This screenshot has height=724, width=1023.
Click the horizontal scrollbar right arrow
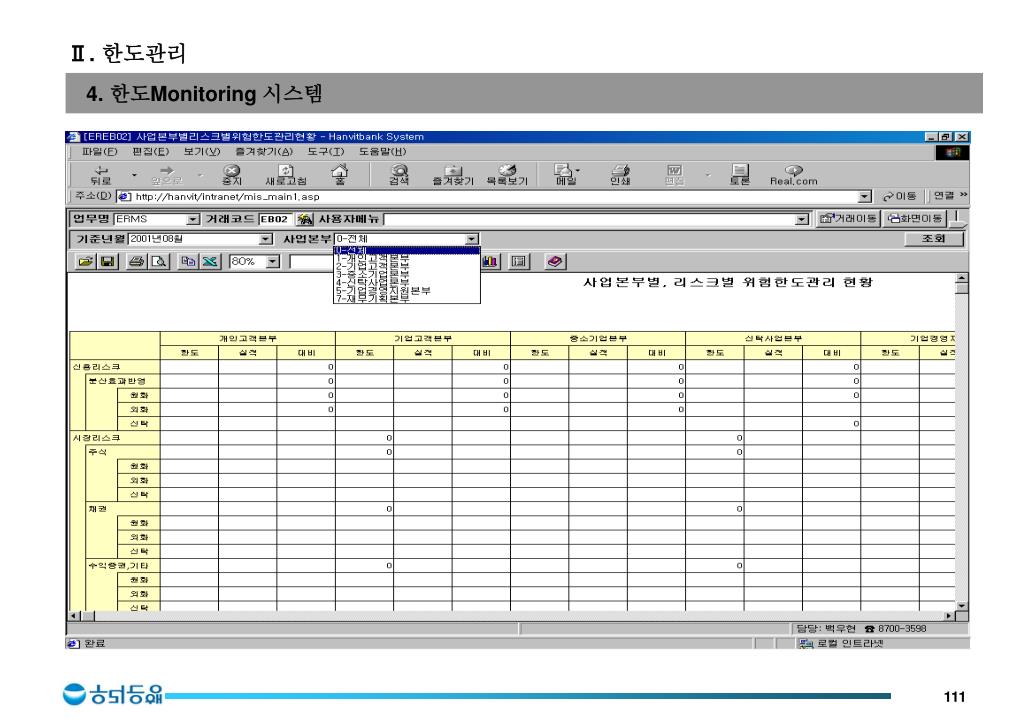(949, 616)
